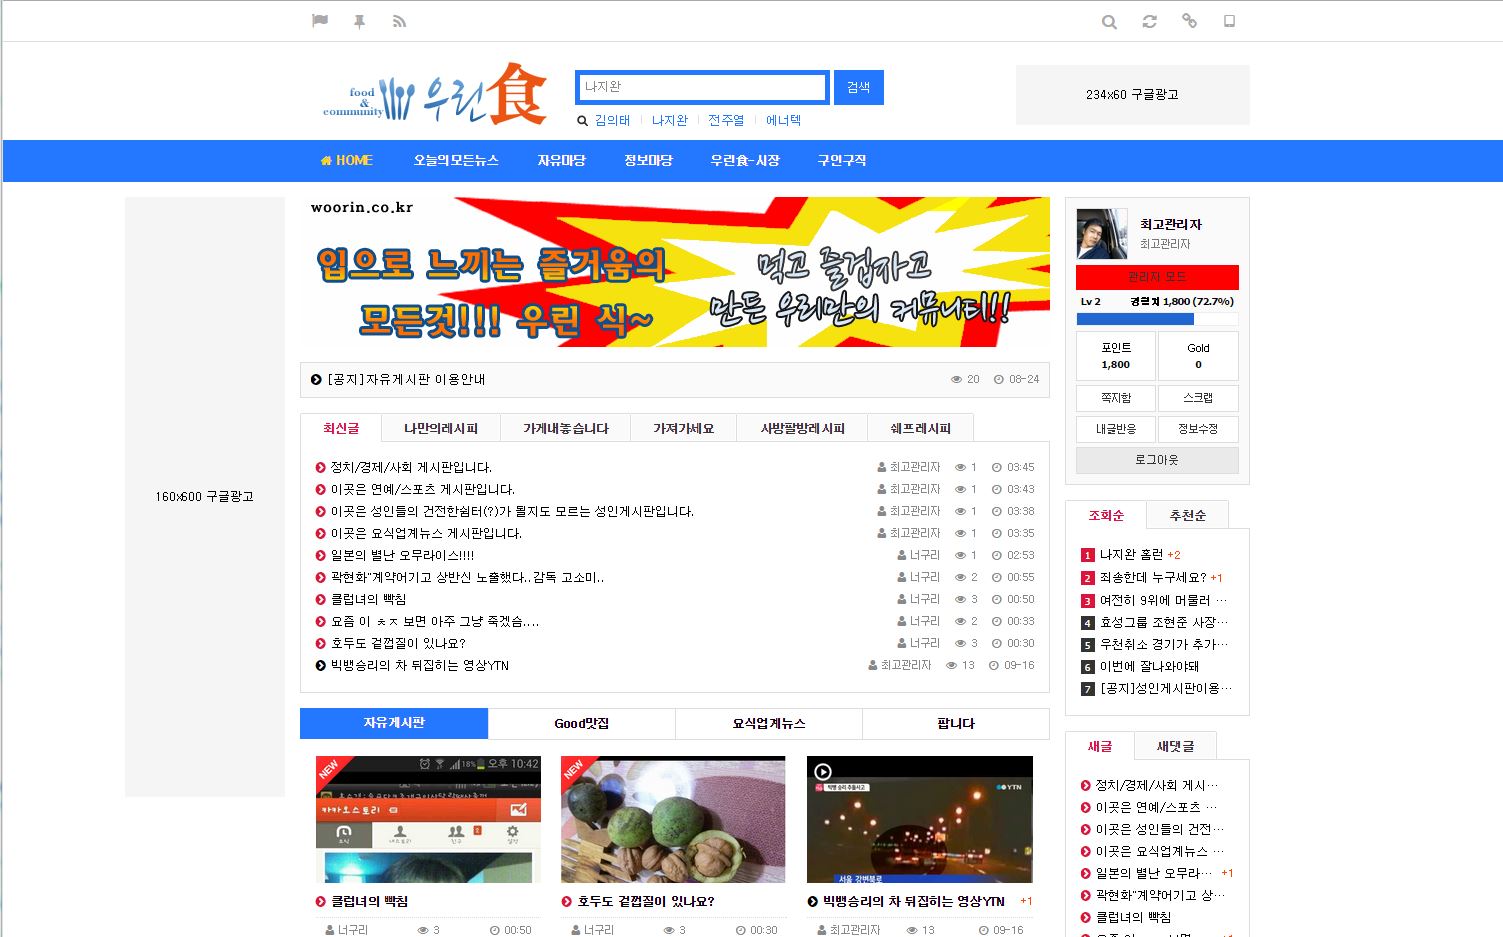Open the 우린食-시장 menu
Image resolution: width=1503 pixels, height=937 pixels.
pyautogui.click(x=745, y=160)
